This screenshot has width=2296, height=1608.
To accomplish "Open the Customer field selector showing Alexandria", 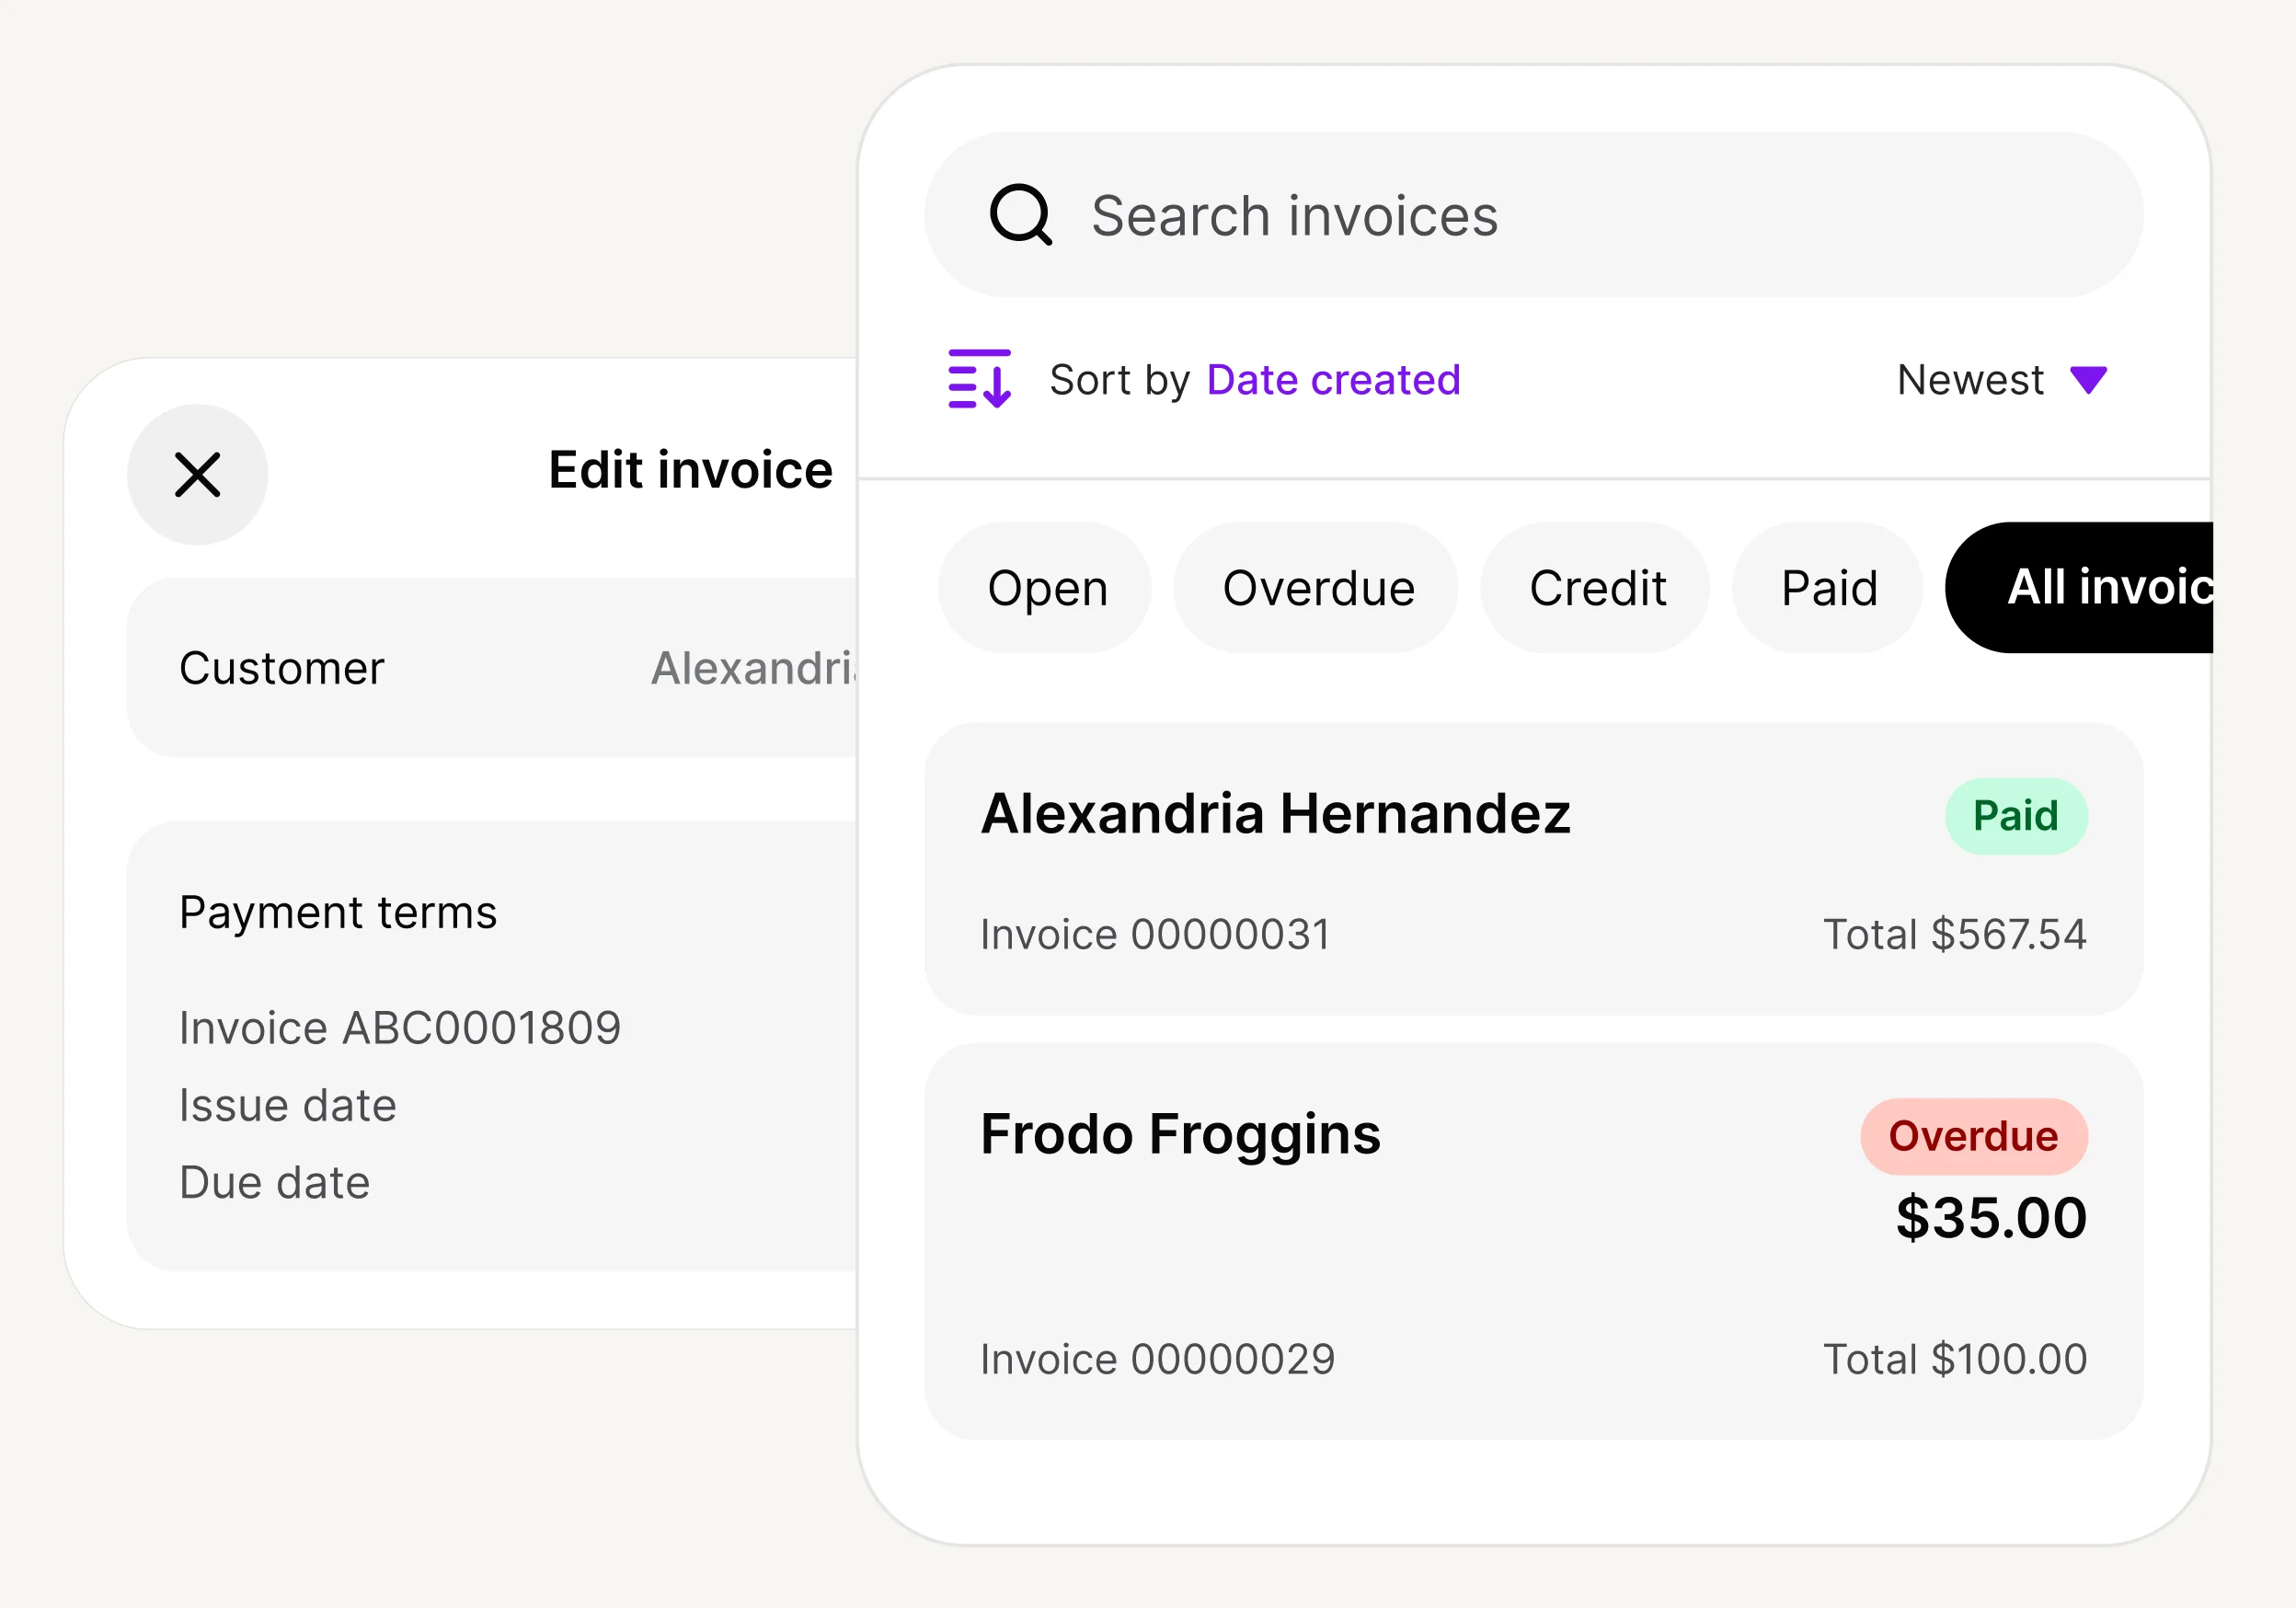I will tap(500, 668).
